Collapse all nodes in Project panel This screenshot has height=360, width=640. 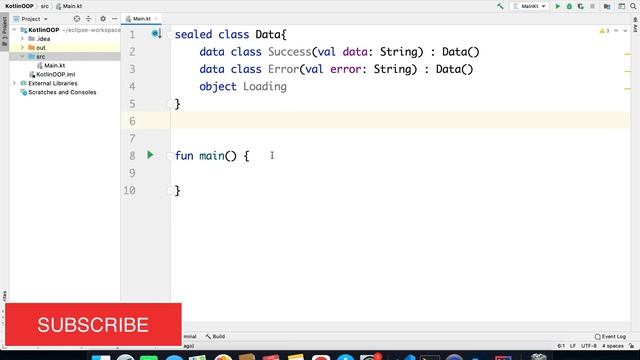pyautogui.click(x=88, y=19)
